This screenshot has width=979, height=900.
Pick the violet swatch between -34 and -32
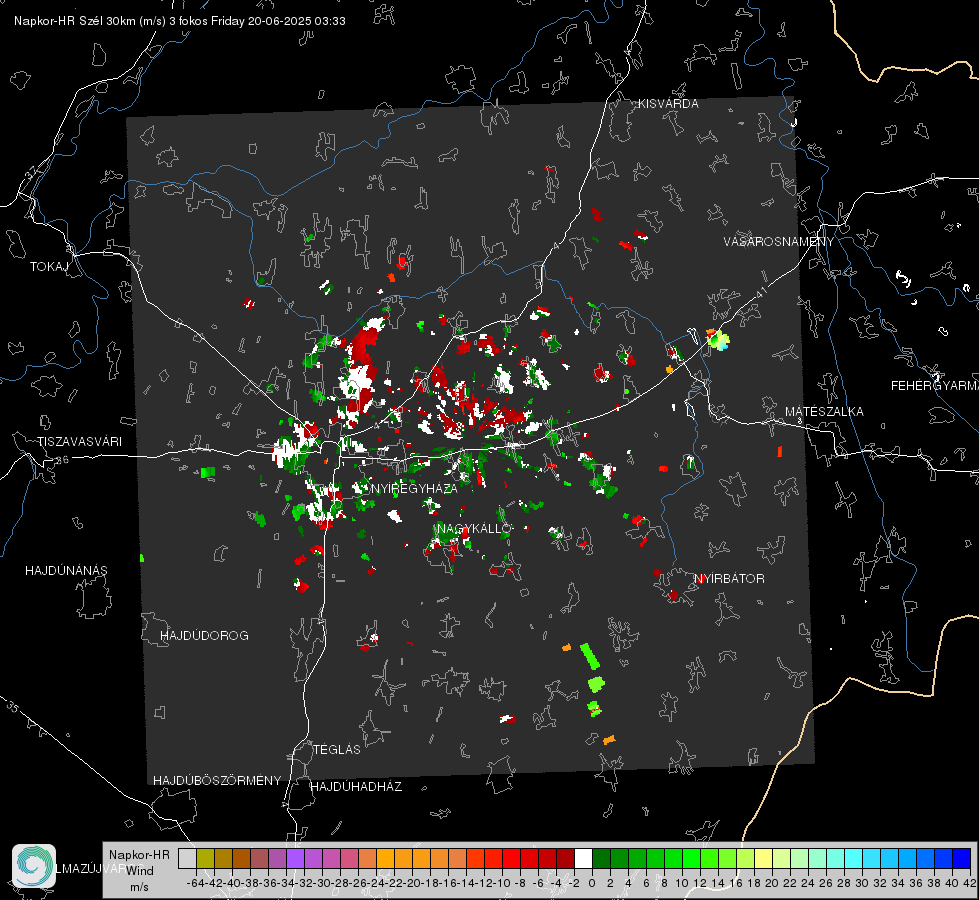295,858
